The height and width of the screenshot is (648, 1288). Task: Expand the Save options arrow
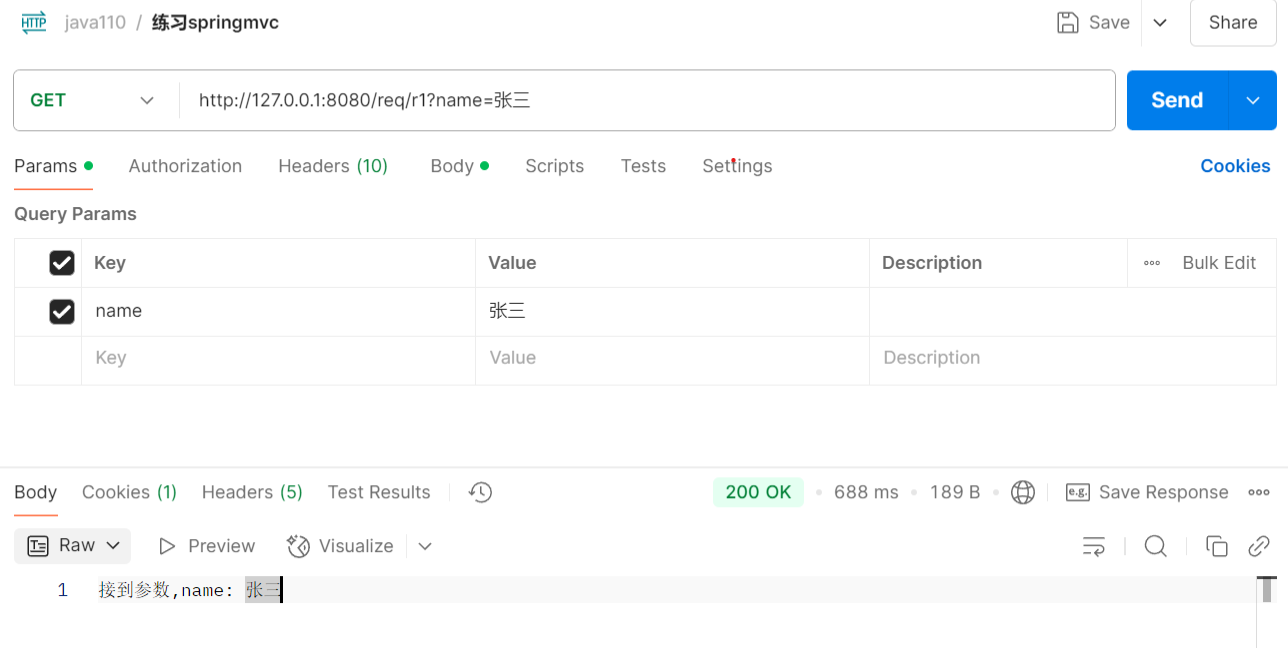pos(1160,23)
